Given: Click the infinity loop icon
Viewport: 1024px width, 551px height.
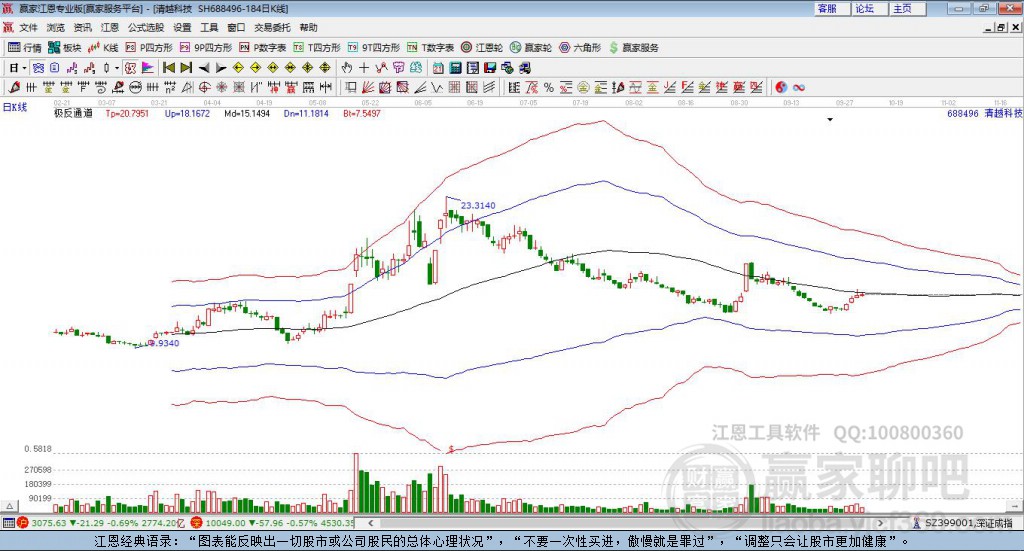Looking at the screenshot, I should point(798,87).
